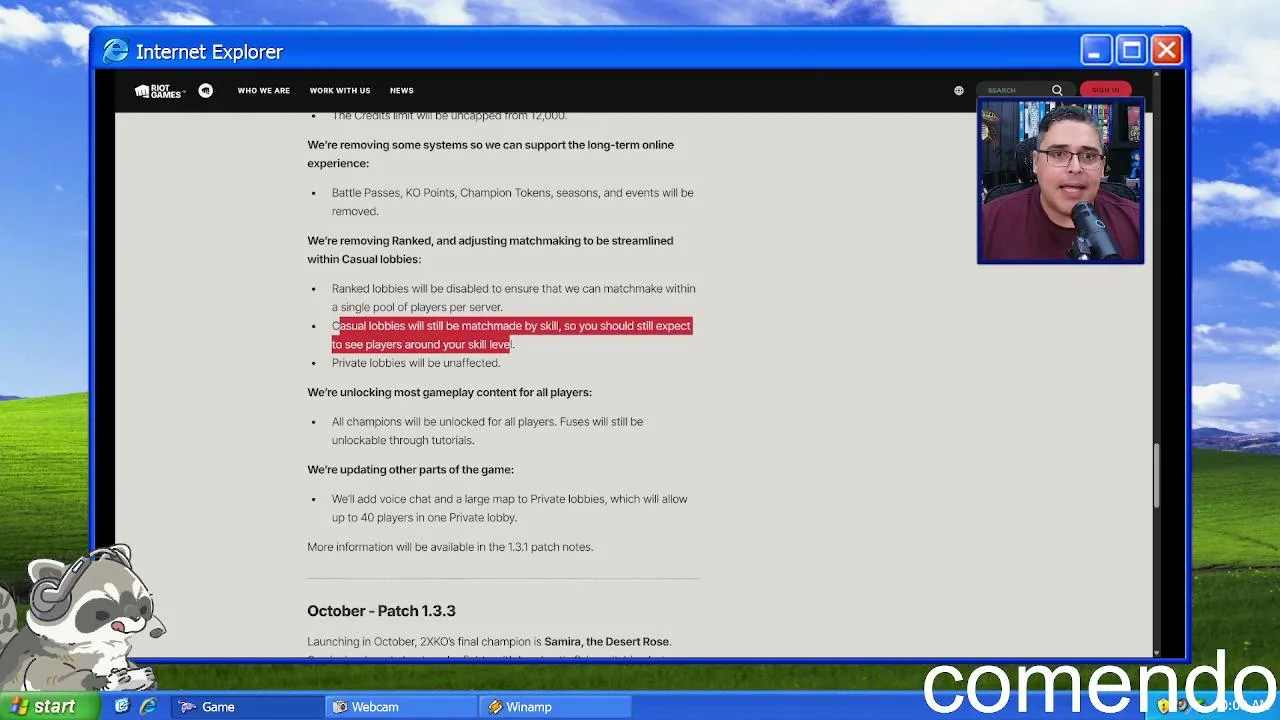Click the Internet Explorer title bar logo

pyautogui.click(x=116, y=51)
